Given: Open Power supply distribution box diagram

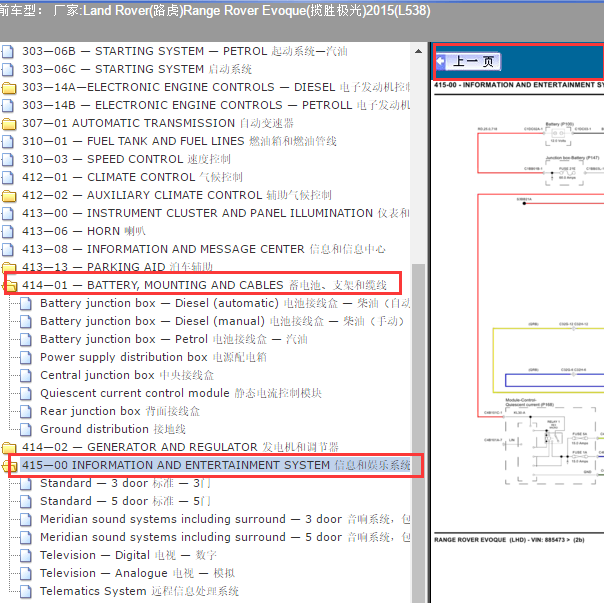Looking at the screenshot, I should [x=153, y=357].
